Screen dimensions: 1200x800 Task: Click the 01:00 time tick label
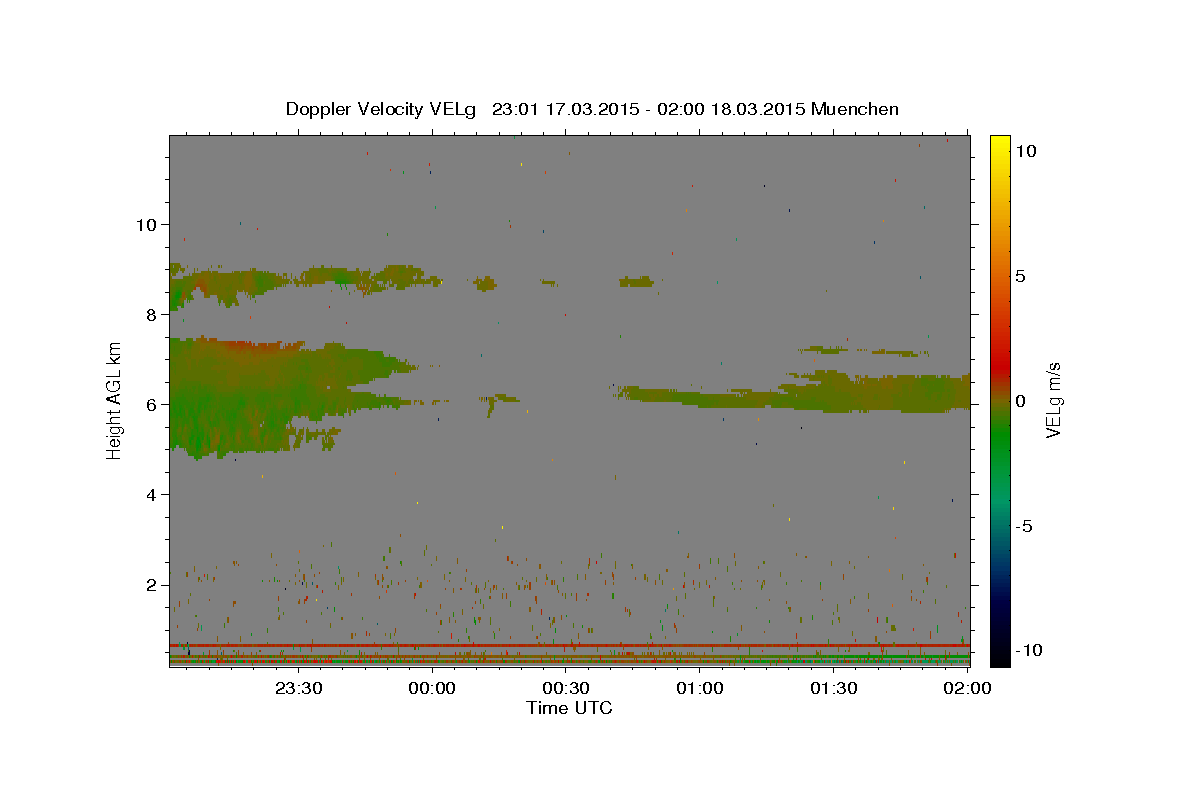click(x=699, y=688)
